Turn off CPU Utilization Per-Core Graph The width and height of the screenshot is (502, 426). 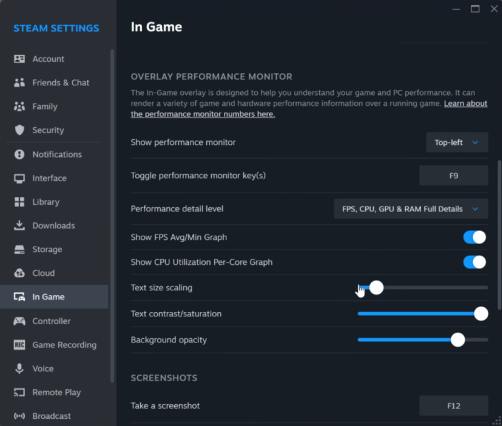474,262
